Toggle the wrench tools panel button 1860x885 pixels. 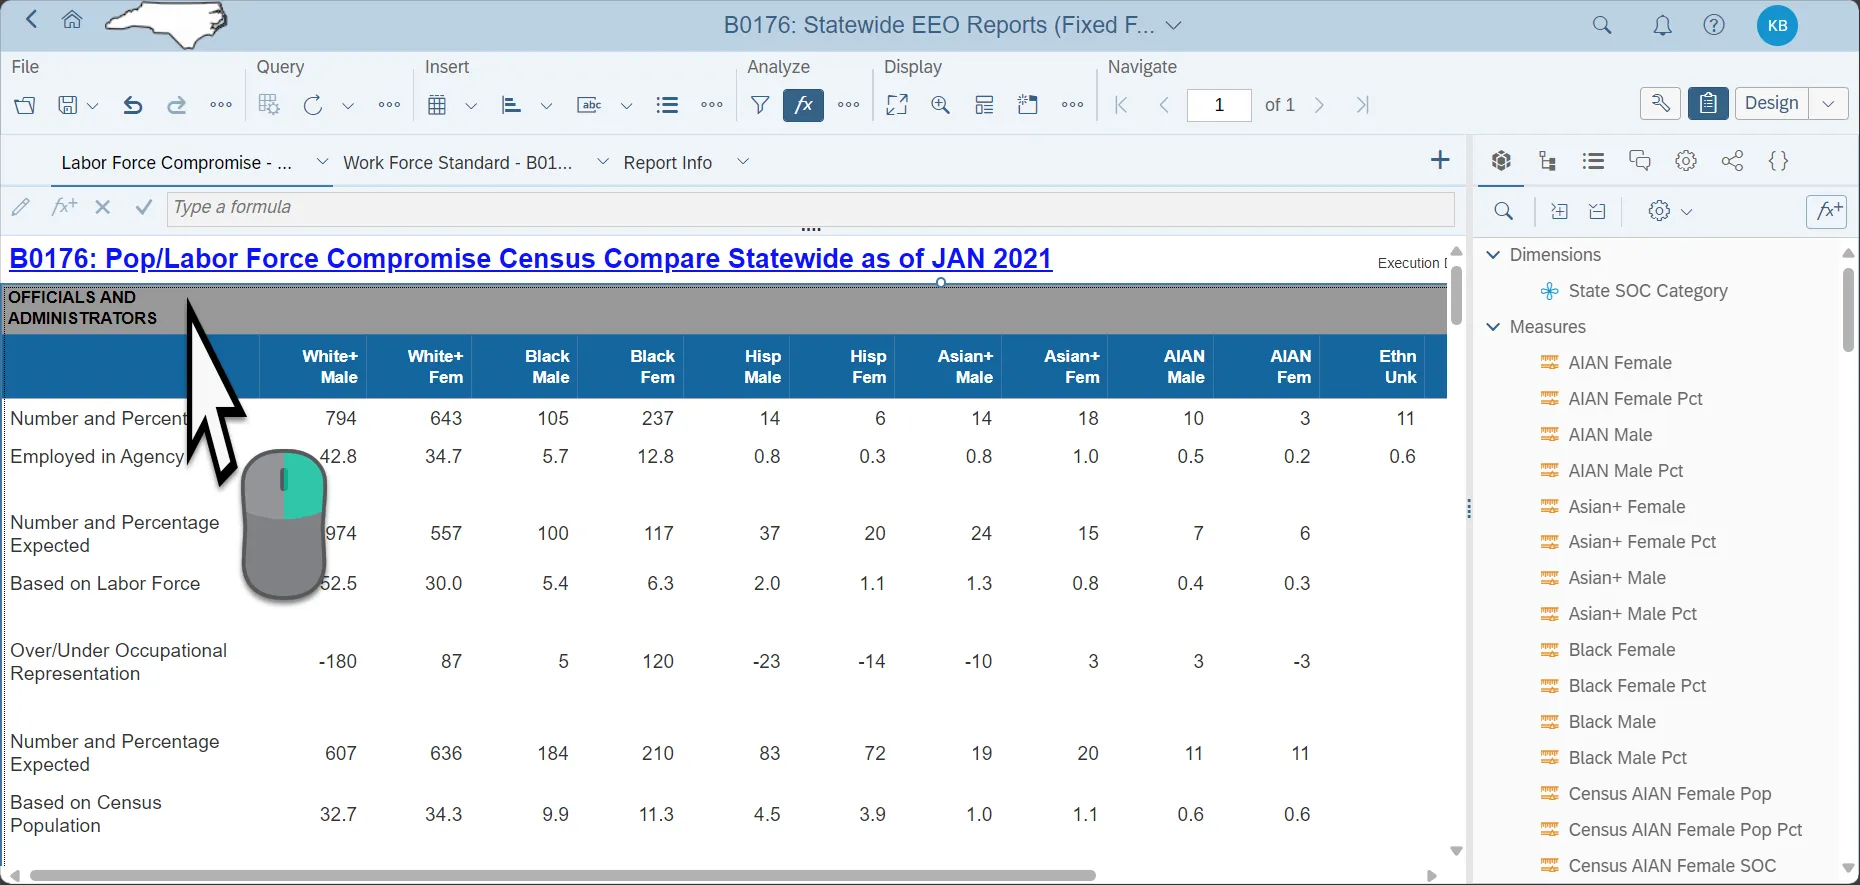tap(1660, 104)
